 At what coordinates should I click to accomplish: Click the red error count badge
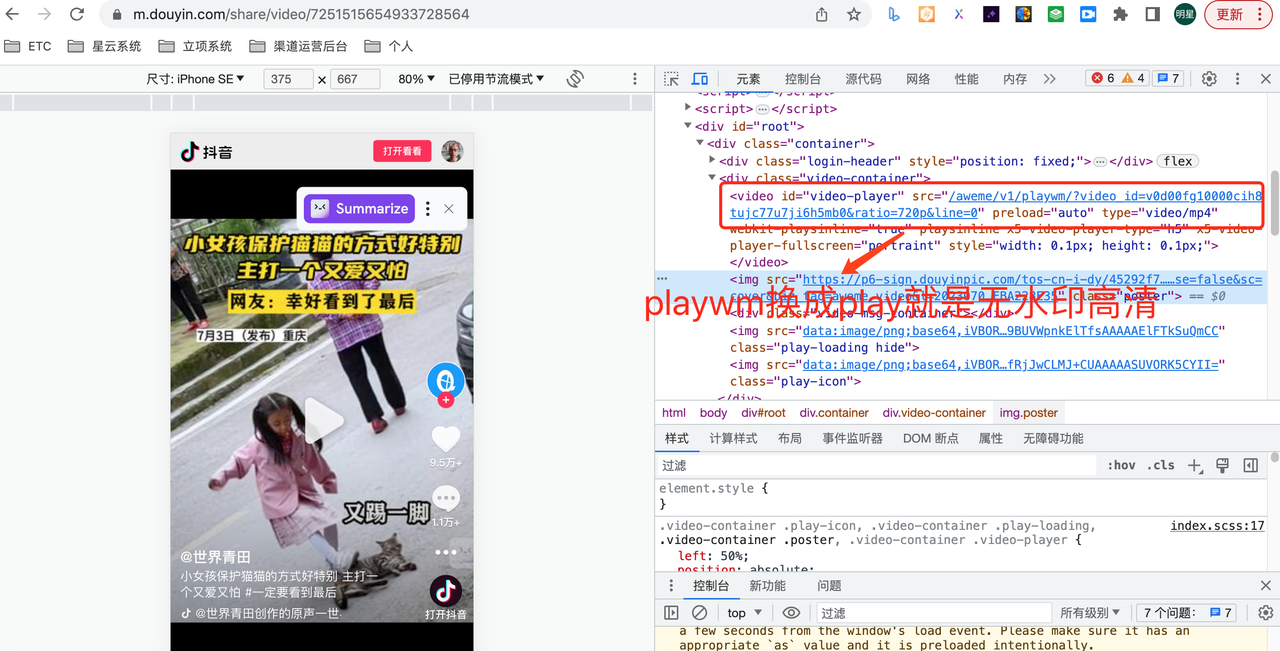1103,78
